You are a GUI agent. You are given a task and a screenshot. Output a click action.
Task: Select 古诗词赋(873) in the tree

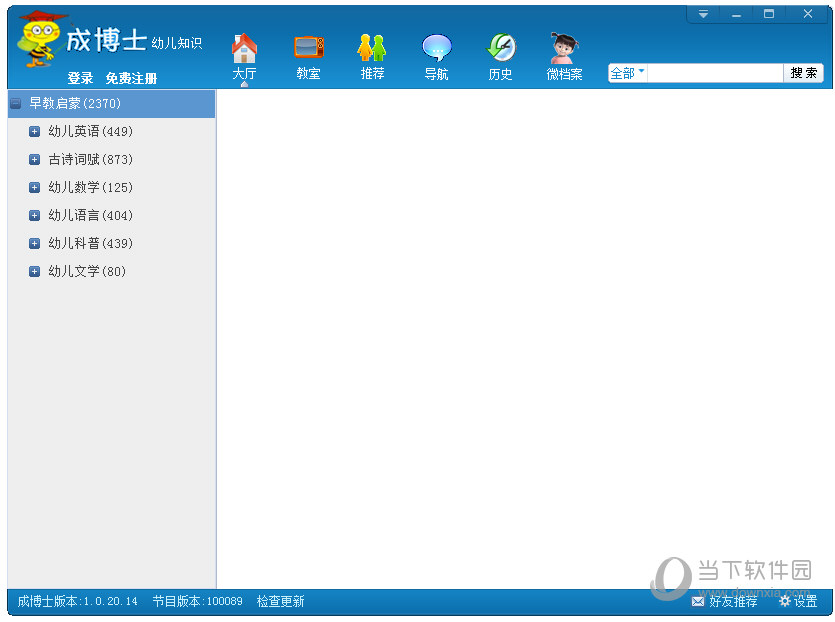pyautogui.click(x=91, y=159)
